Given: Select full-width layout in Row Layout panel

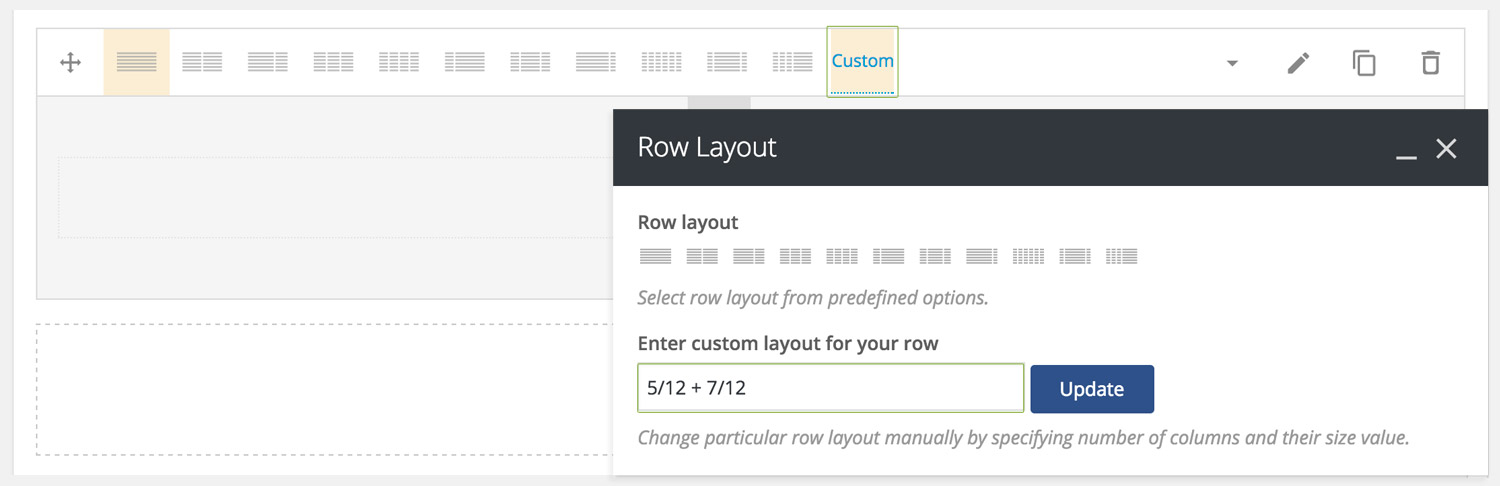Looking at the screenshot, I should 656,257.
